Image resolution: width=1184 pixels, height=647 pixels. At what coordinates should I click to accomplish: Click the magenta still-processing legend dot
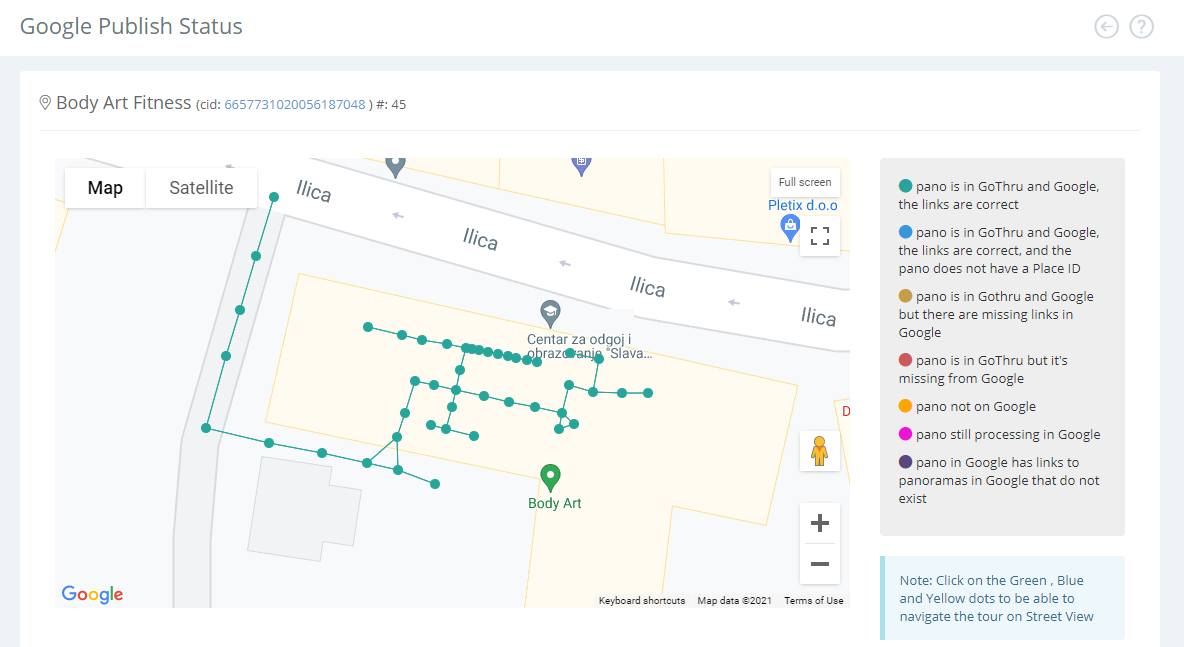click(905, 434)
